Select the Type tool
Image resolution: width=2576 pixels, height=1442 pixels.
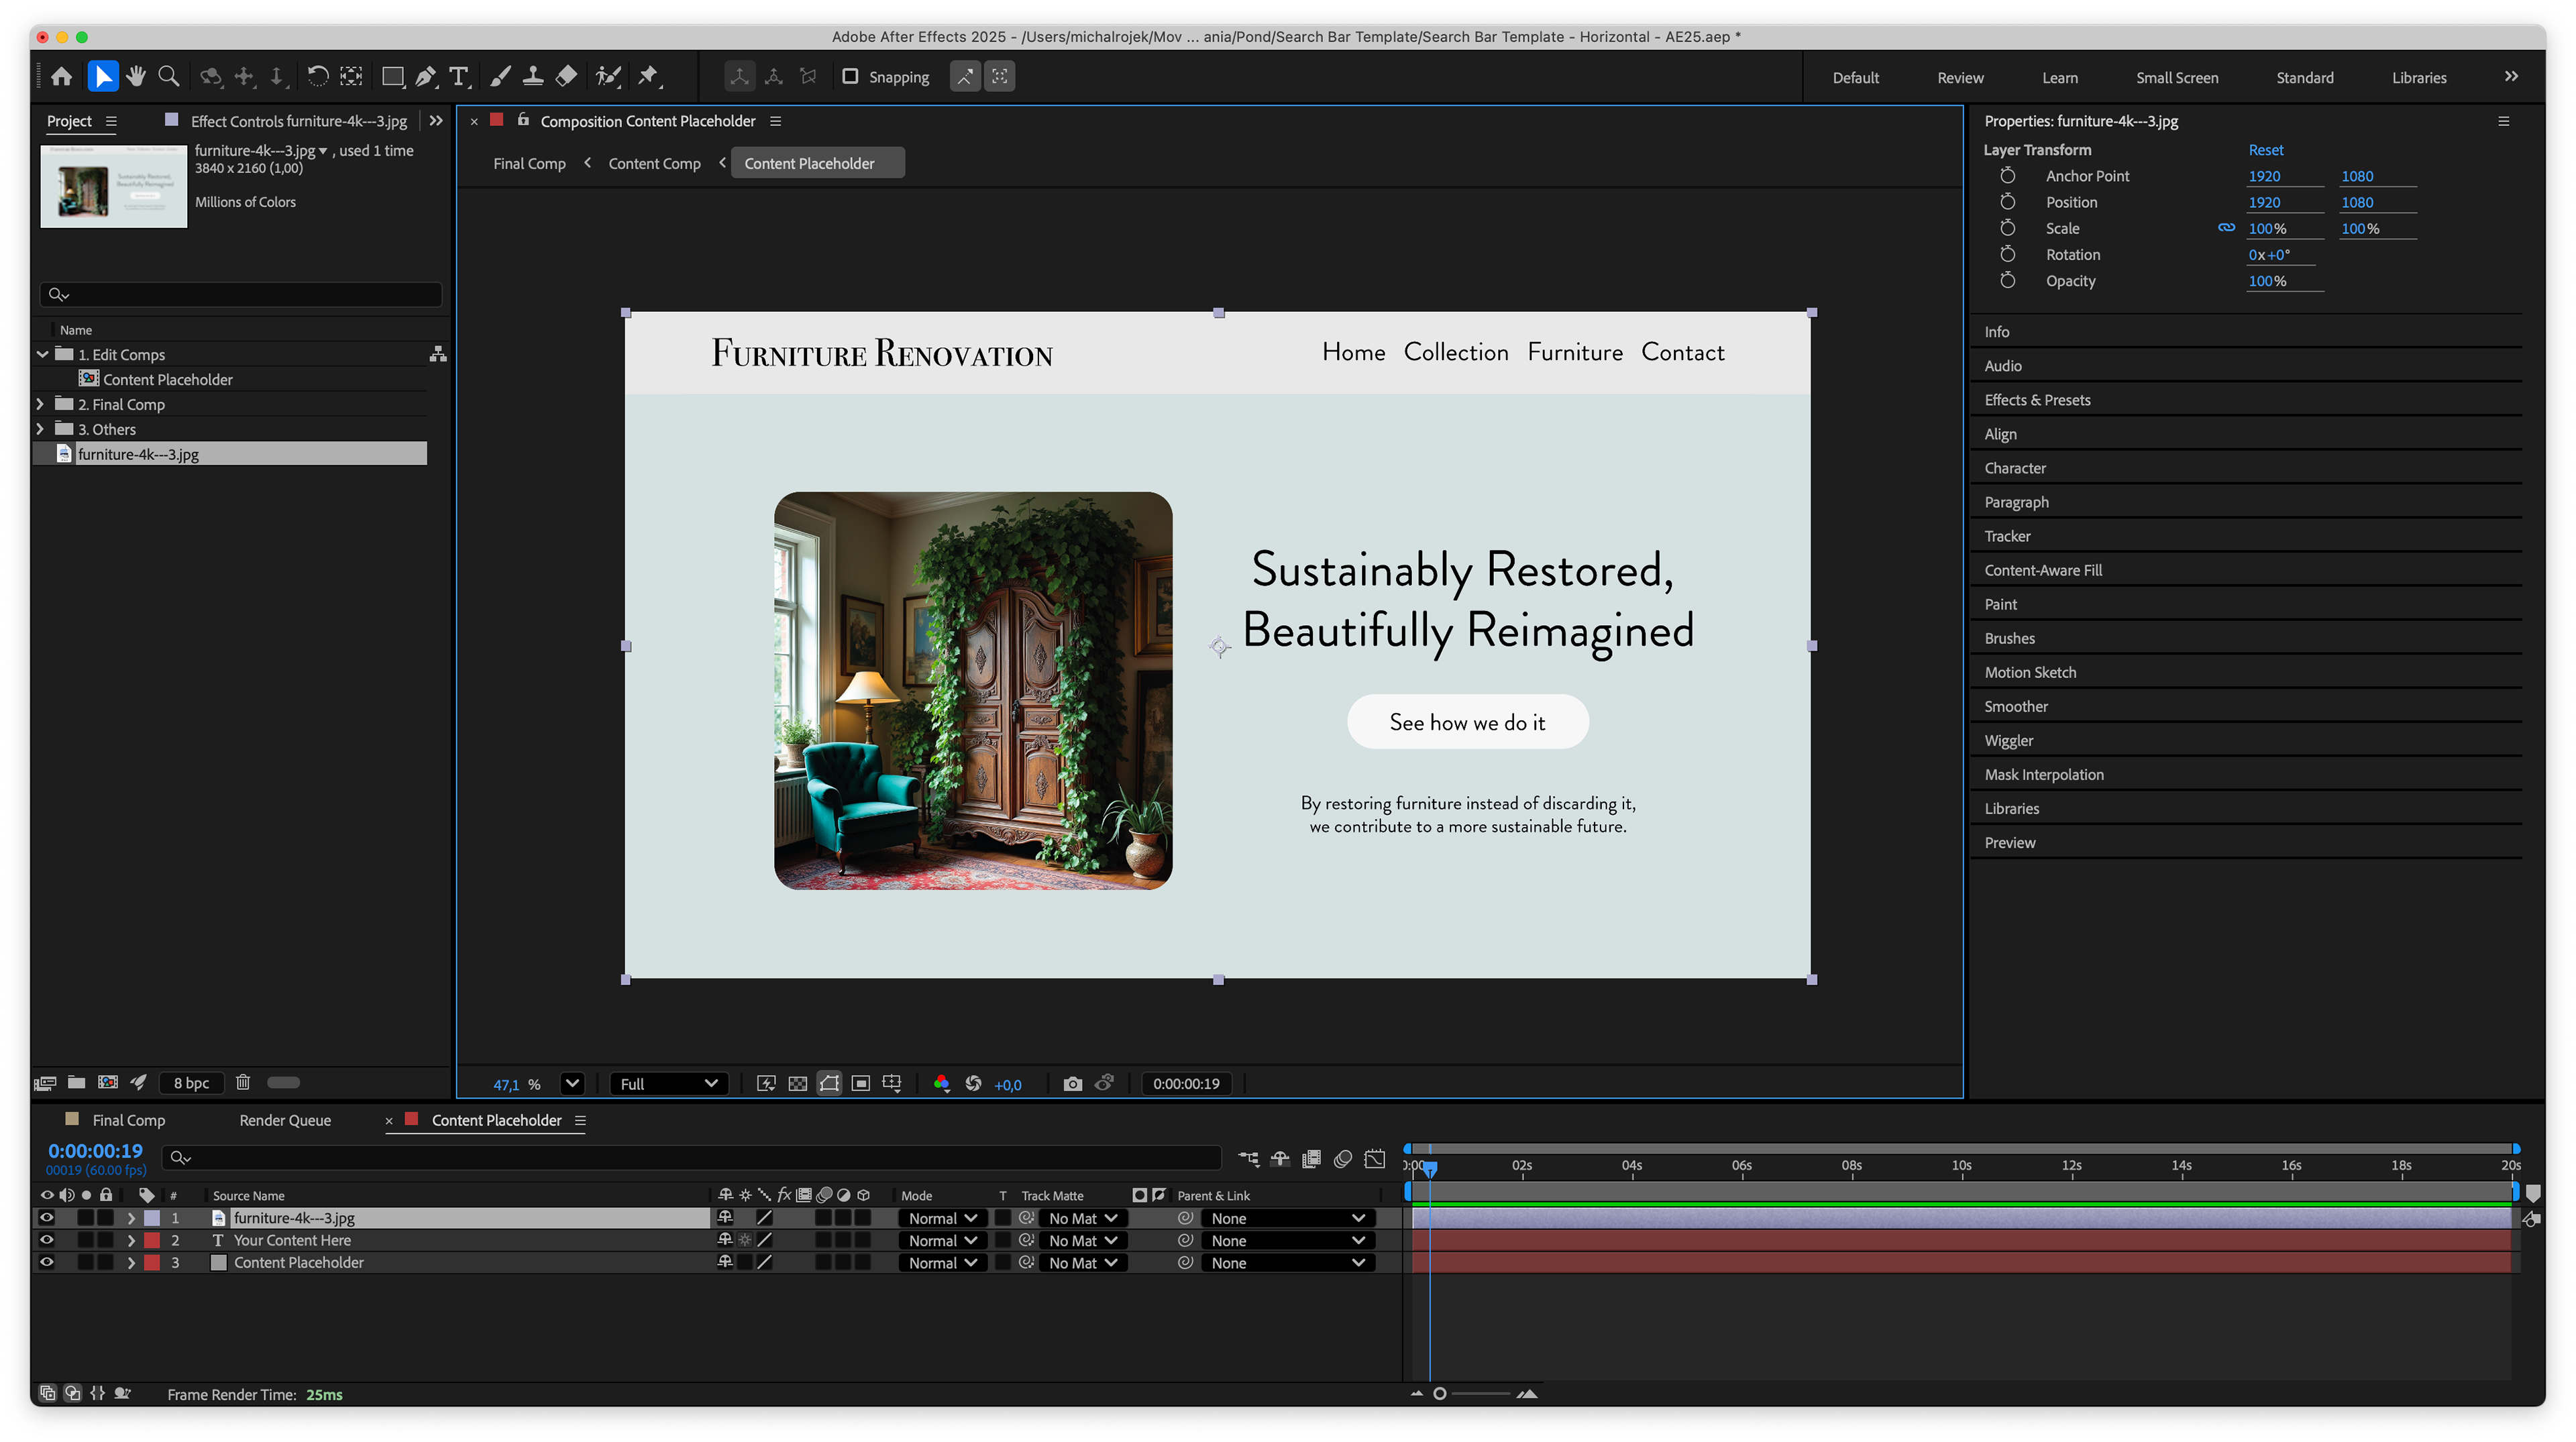pyautogui.click(x=459, y=77)
